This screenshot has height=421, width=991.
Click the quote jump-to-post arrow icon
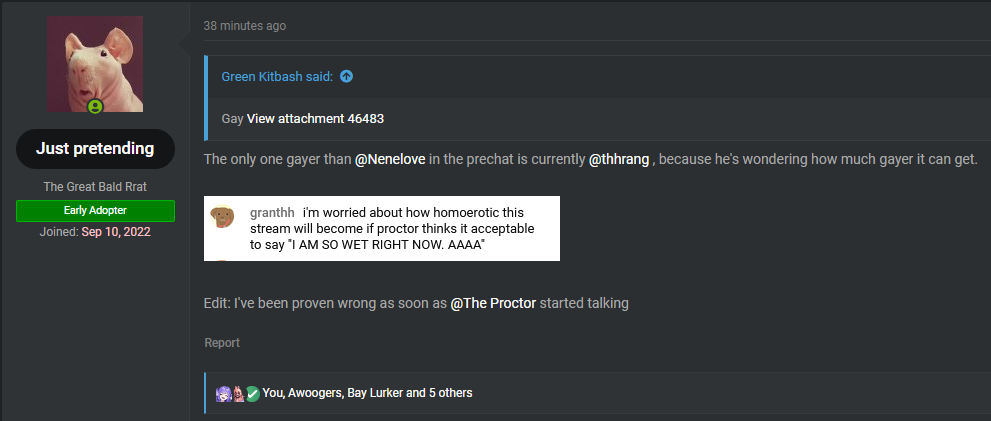(346, 76)
